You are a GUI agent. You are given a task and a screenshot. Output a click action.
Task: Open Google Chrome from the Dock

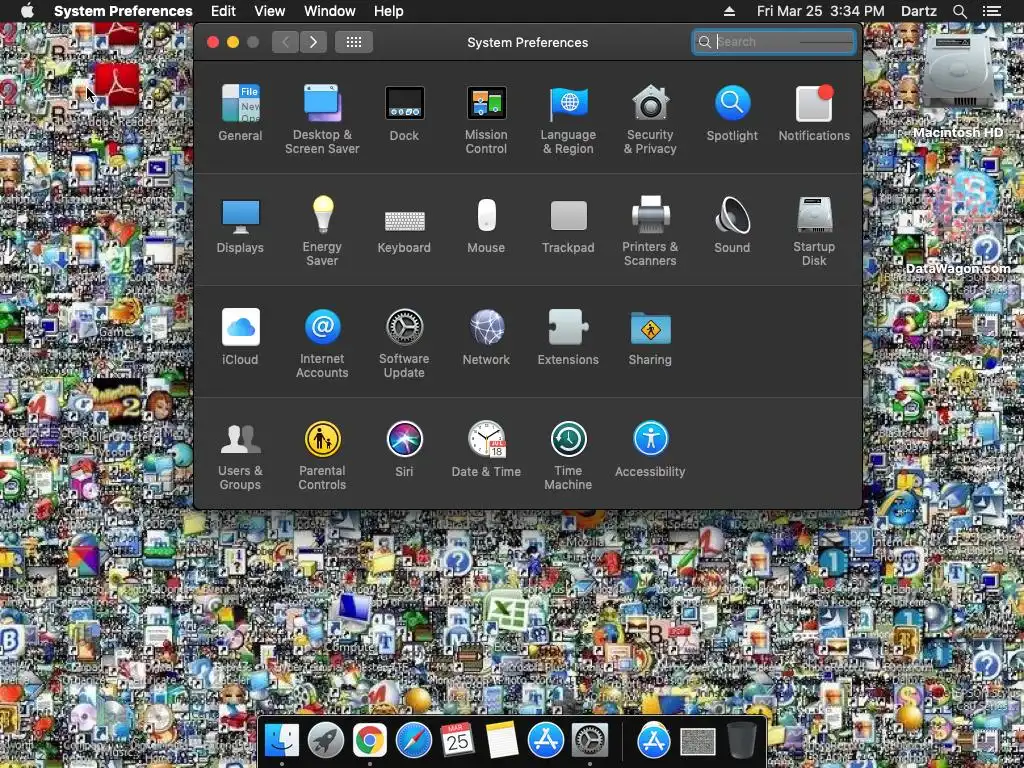(370, 741)
